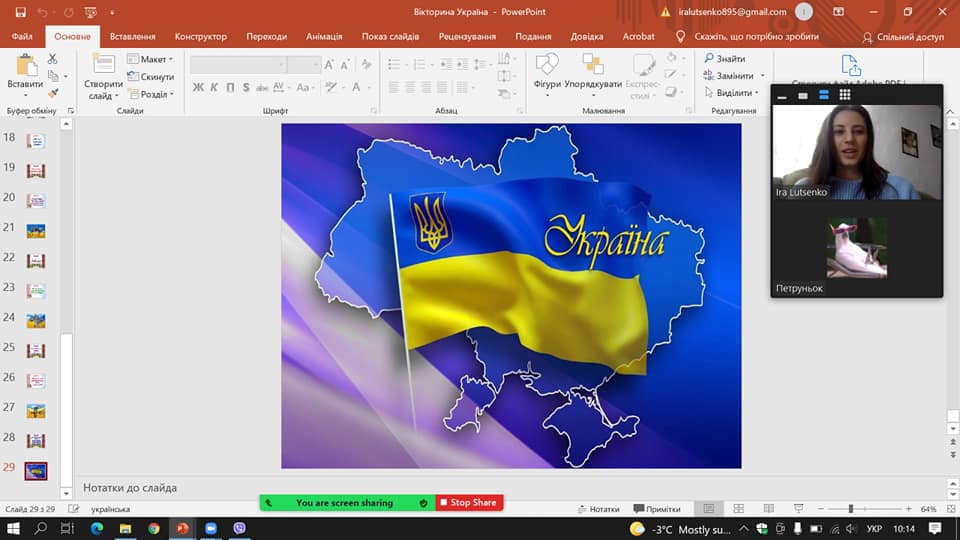Viewport: 960px width, 540px height.
Task: Collapse the ribbon with chevron
Action: point(950,111)
